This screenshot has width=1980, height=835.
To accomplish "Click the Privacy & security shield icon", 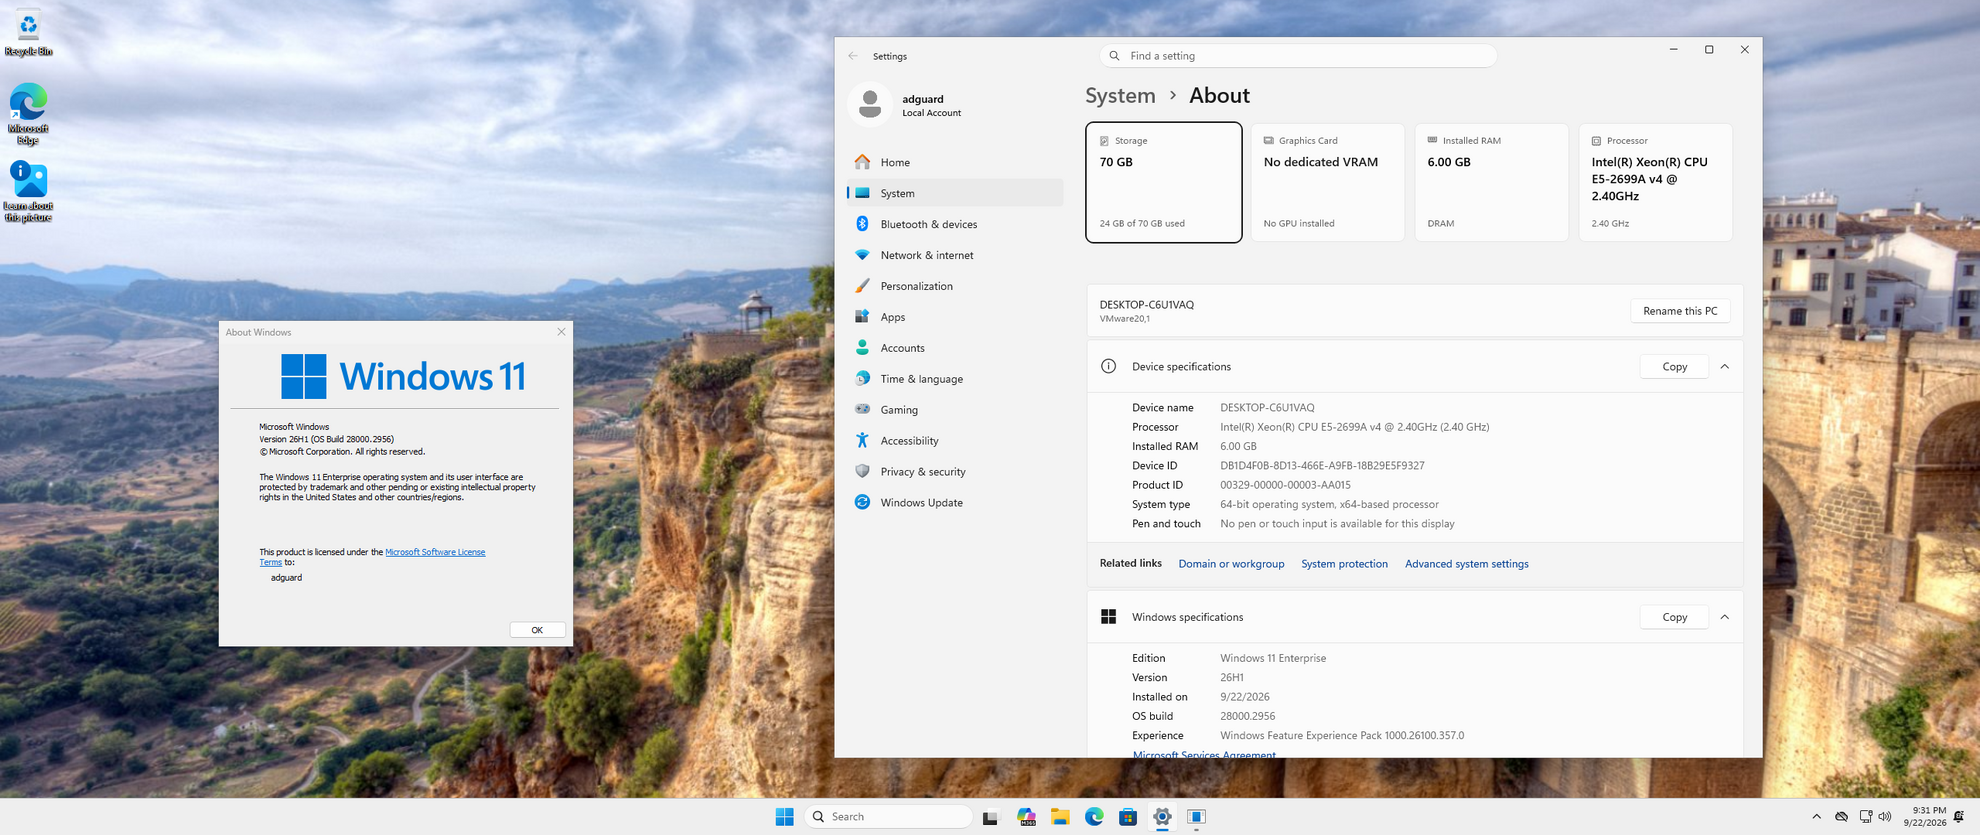I will [x=862, y=471].
